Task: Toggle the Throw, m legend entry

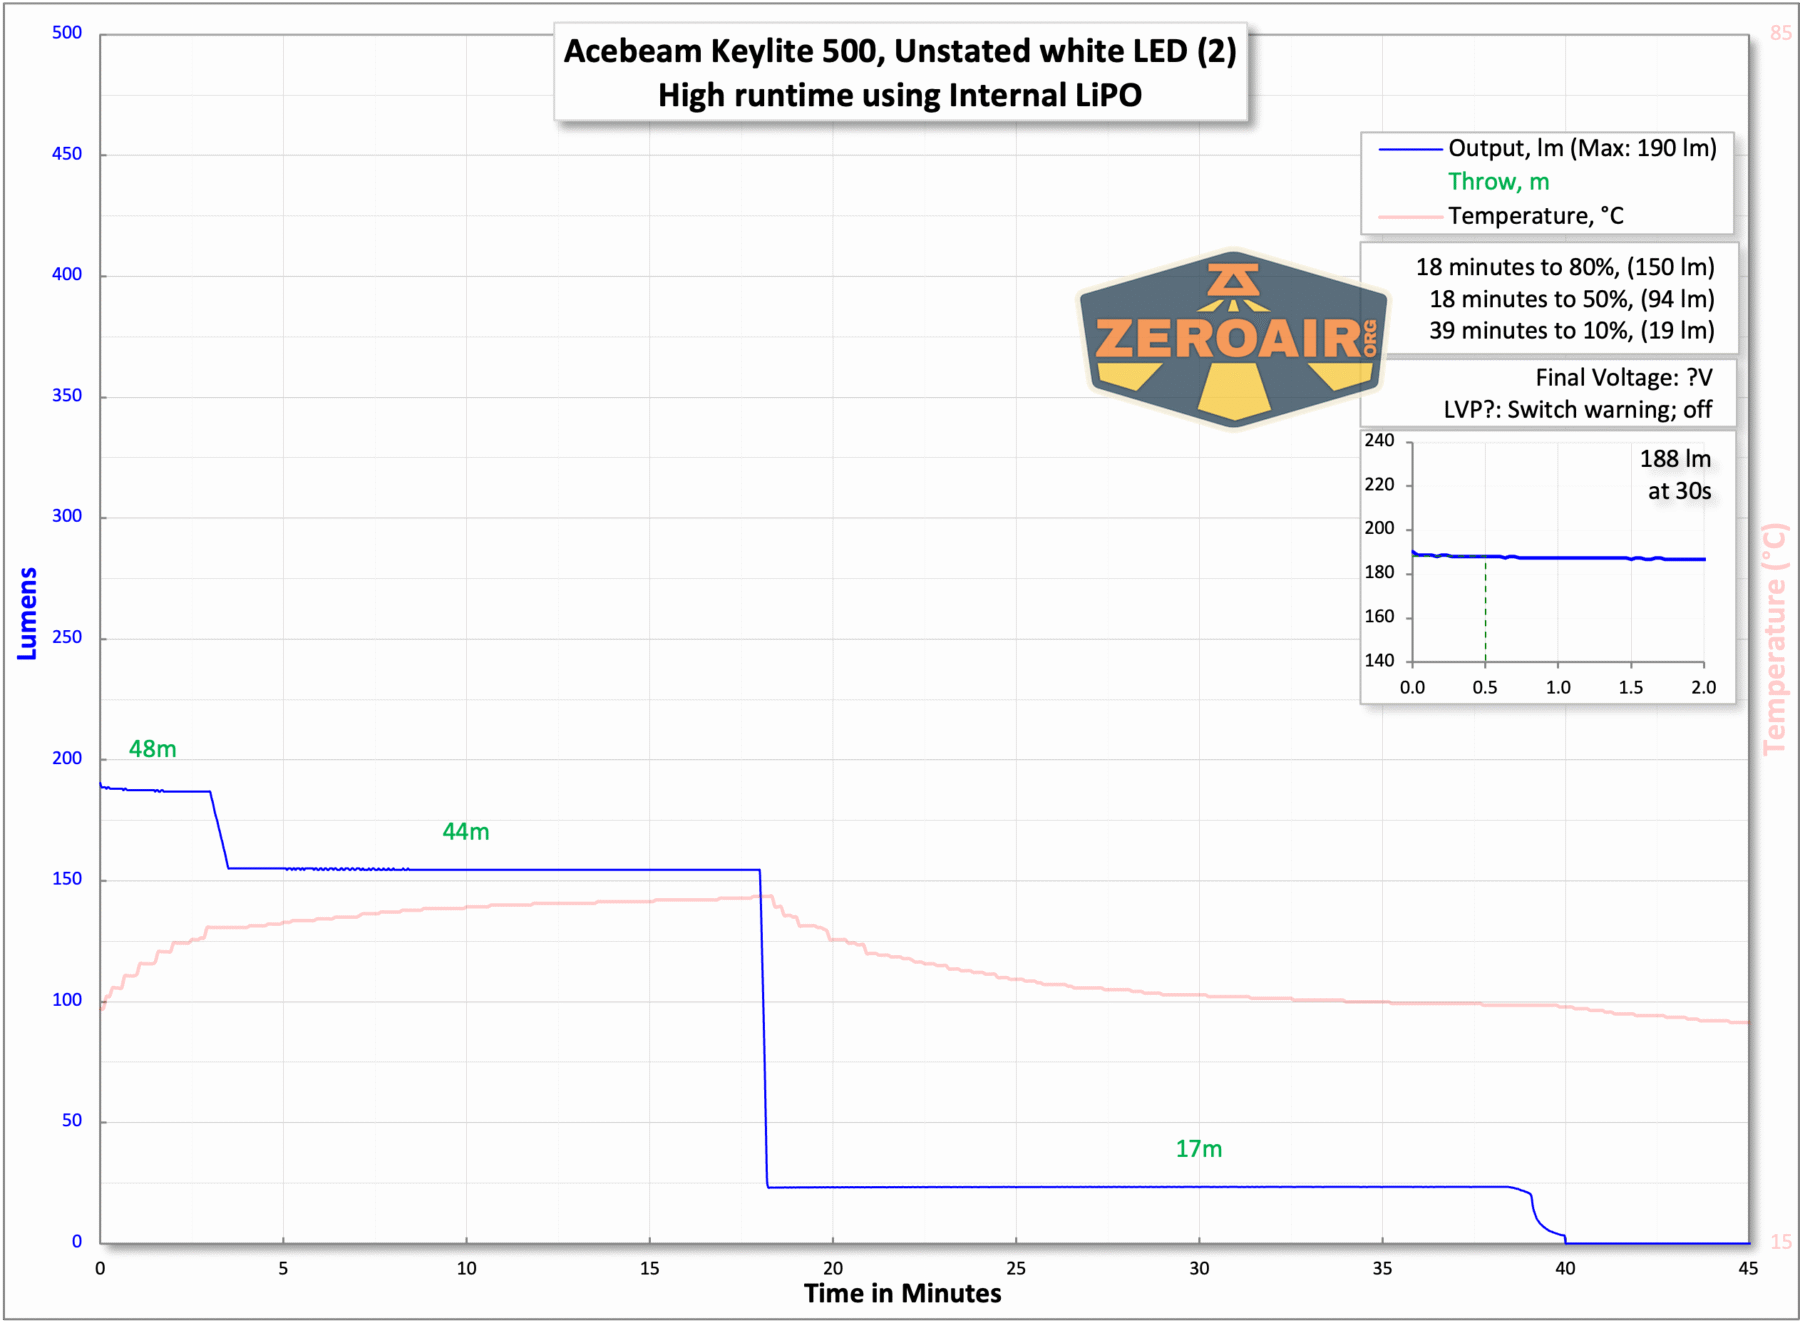Action: click(1496, 181)
